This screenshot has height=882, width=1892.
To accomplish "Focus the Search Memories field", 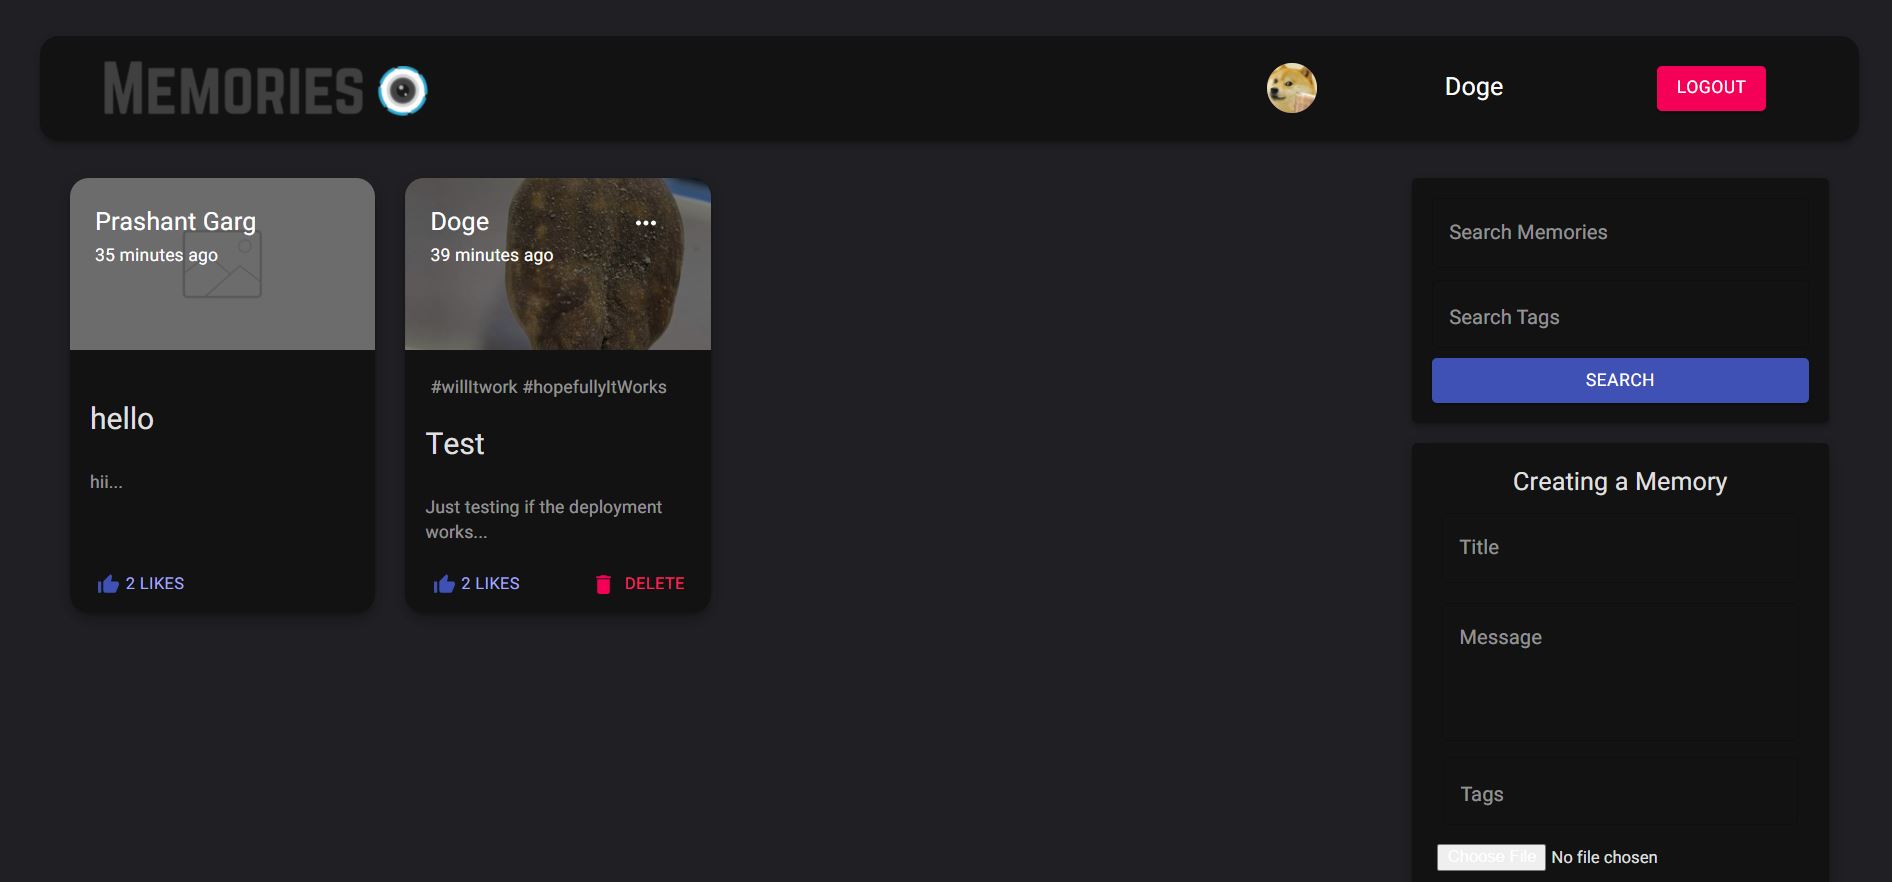I will (x=1619, y=232).
